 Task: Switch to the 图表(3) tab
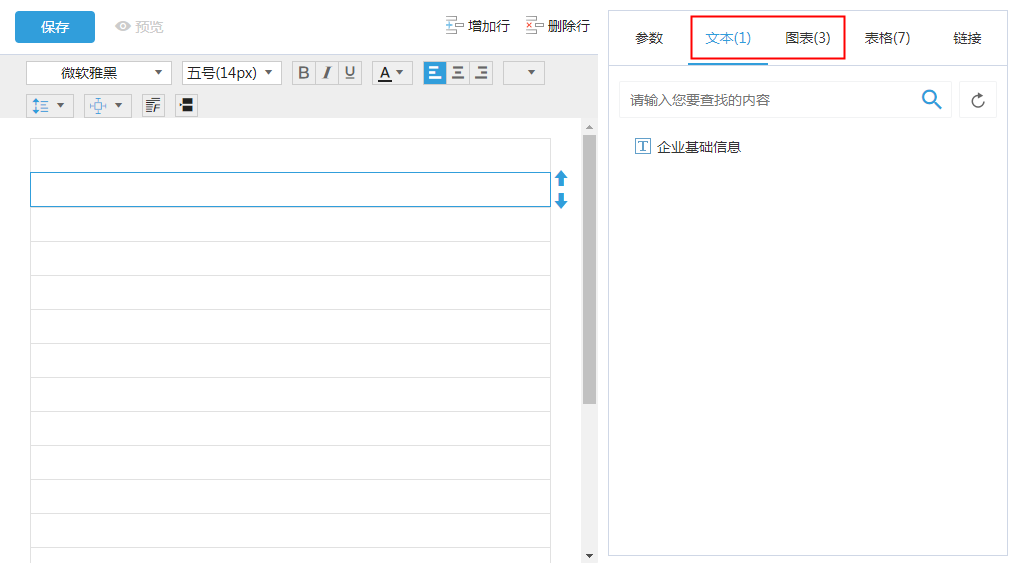click(x=807, y=38)
